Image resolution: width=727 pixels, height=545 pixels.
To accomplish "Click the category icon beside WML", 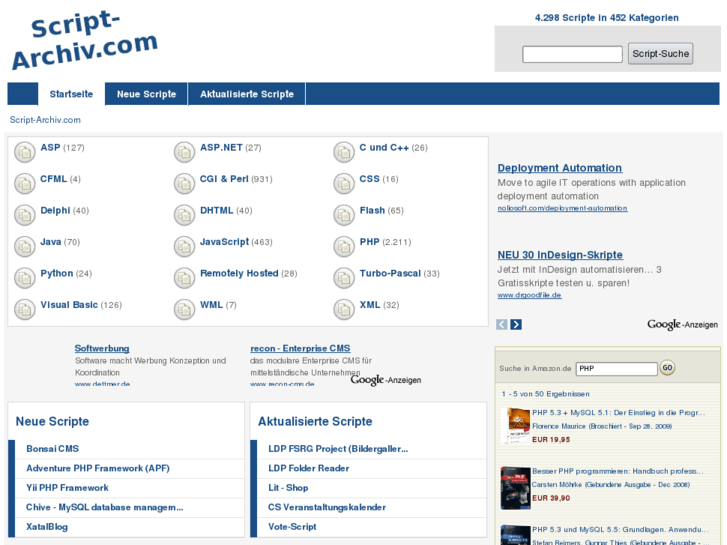I will [x=184, y=309].
